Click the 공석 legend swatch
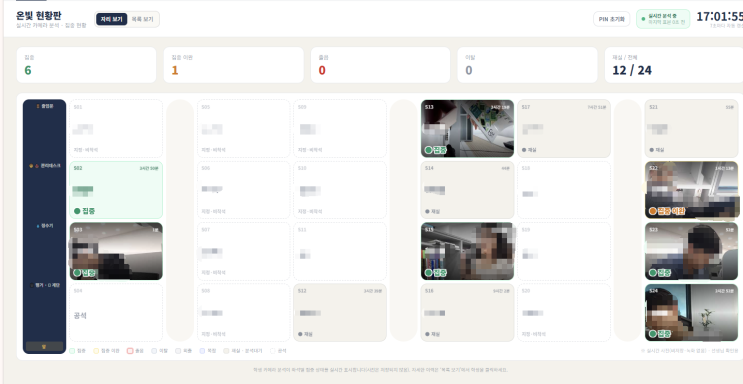Screen dimensions: 743x384 click(272, 351)
